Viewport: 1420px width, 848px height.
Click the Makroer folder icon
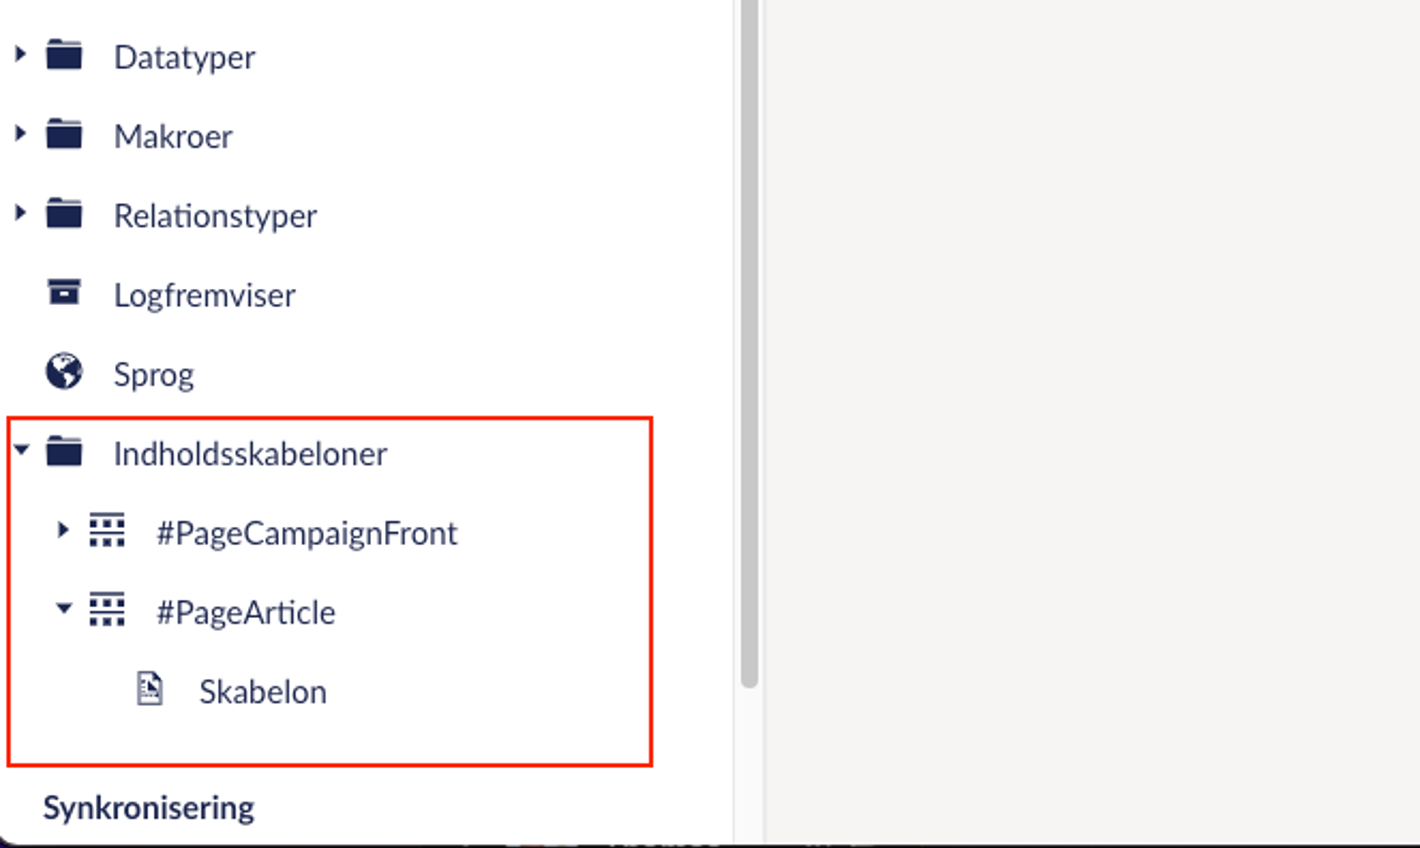pos(64,134)
